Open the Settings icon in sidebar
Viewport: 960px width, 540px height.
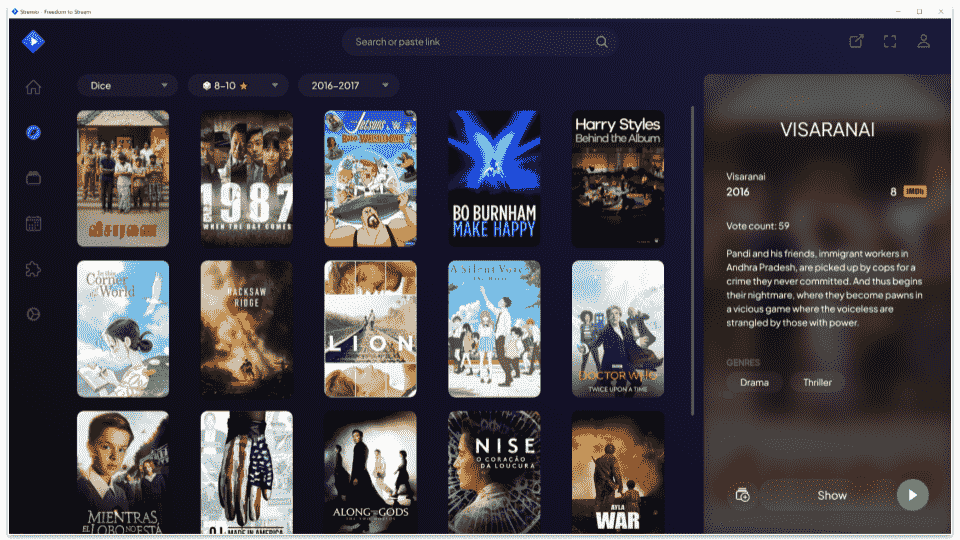coord(33,314)
